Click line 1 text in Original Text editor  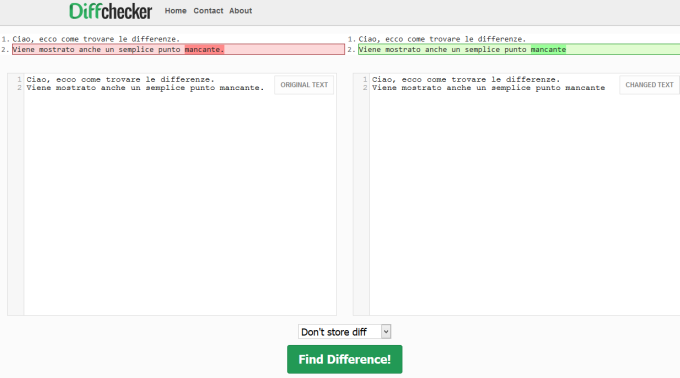click(120, 79)
